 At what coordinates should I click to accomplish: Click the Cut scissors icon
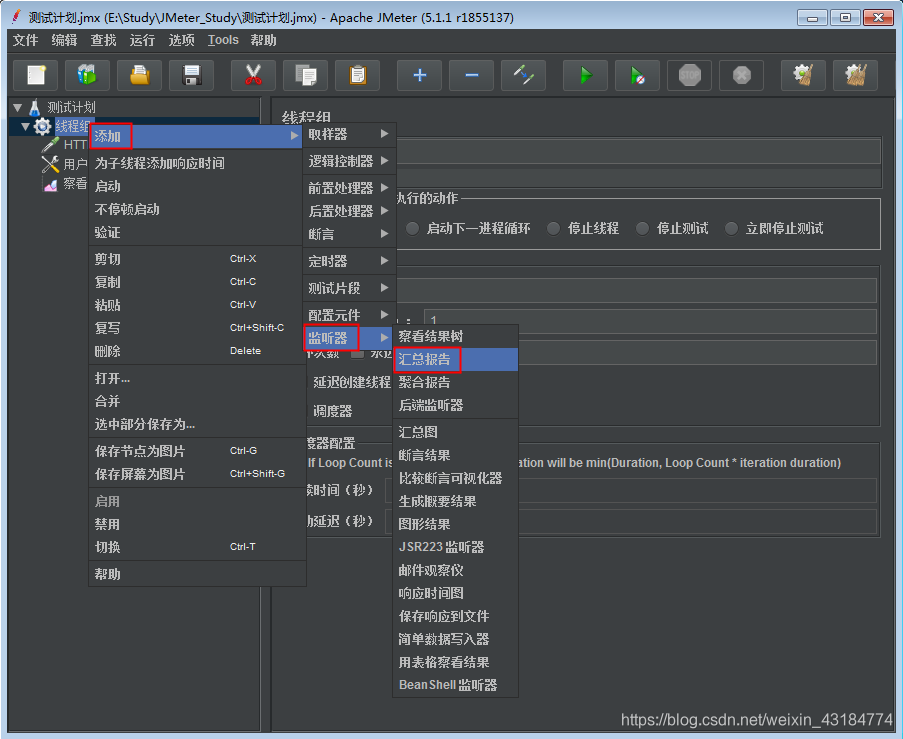(253, 75)
